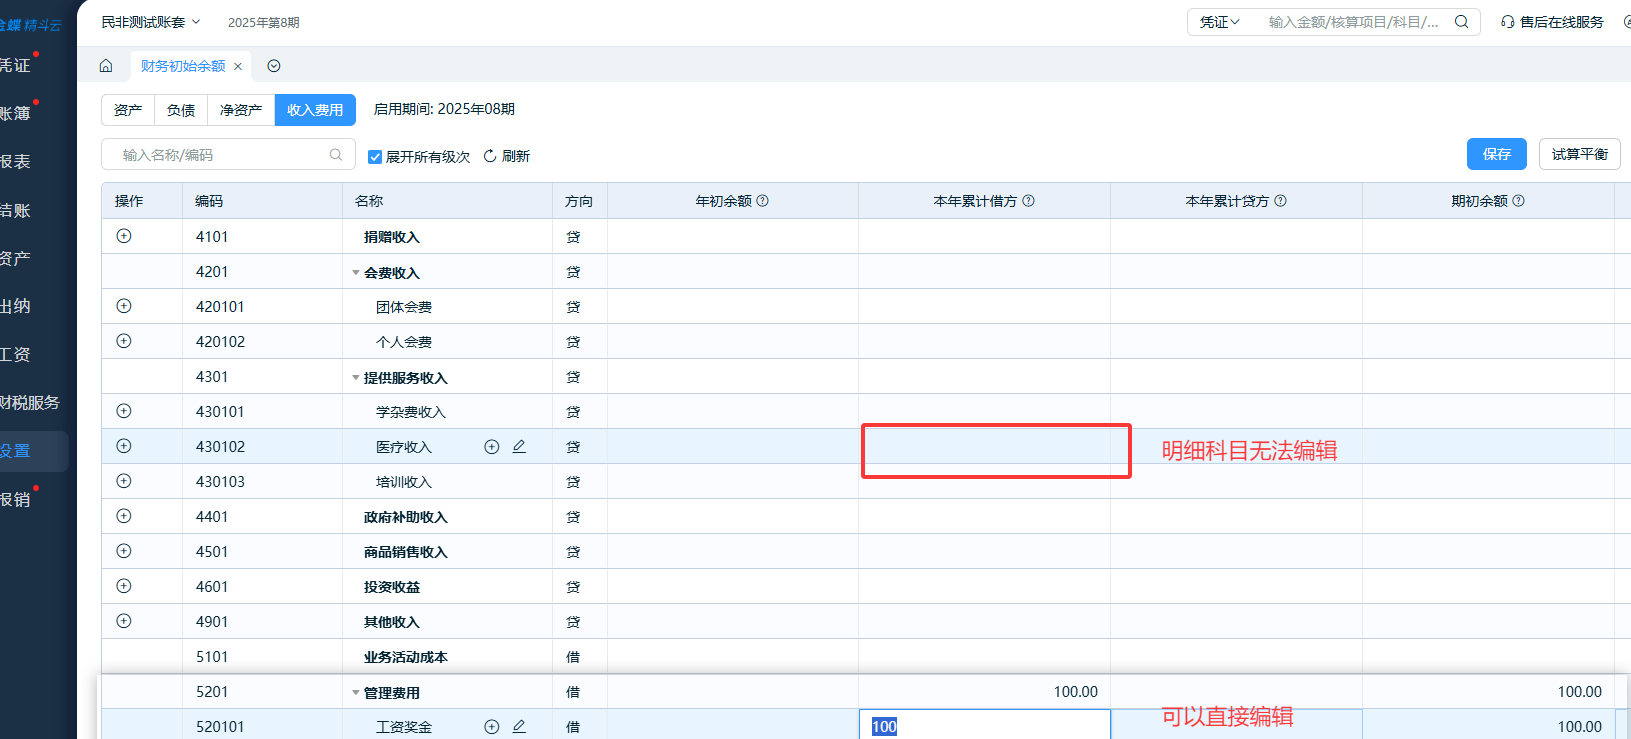
Task: Collapse the 会费收入 tree node
Action: click(x=355, y=273)
